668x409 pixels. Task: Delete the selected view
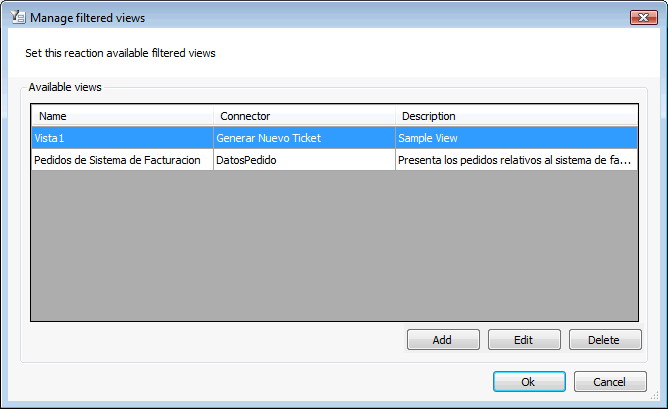pyautogui.click(x=605, y=340)
